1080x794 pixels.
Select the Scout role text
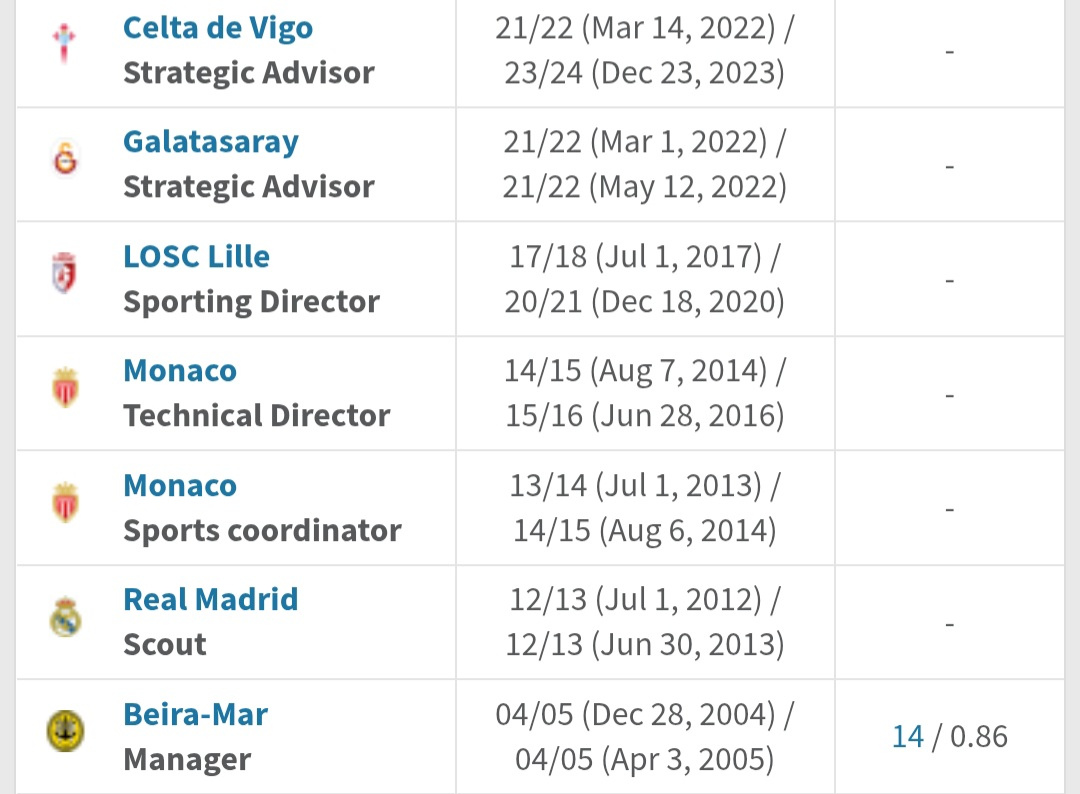[x=165, y=645]
